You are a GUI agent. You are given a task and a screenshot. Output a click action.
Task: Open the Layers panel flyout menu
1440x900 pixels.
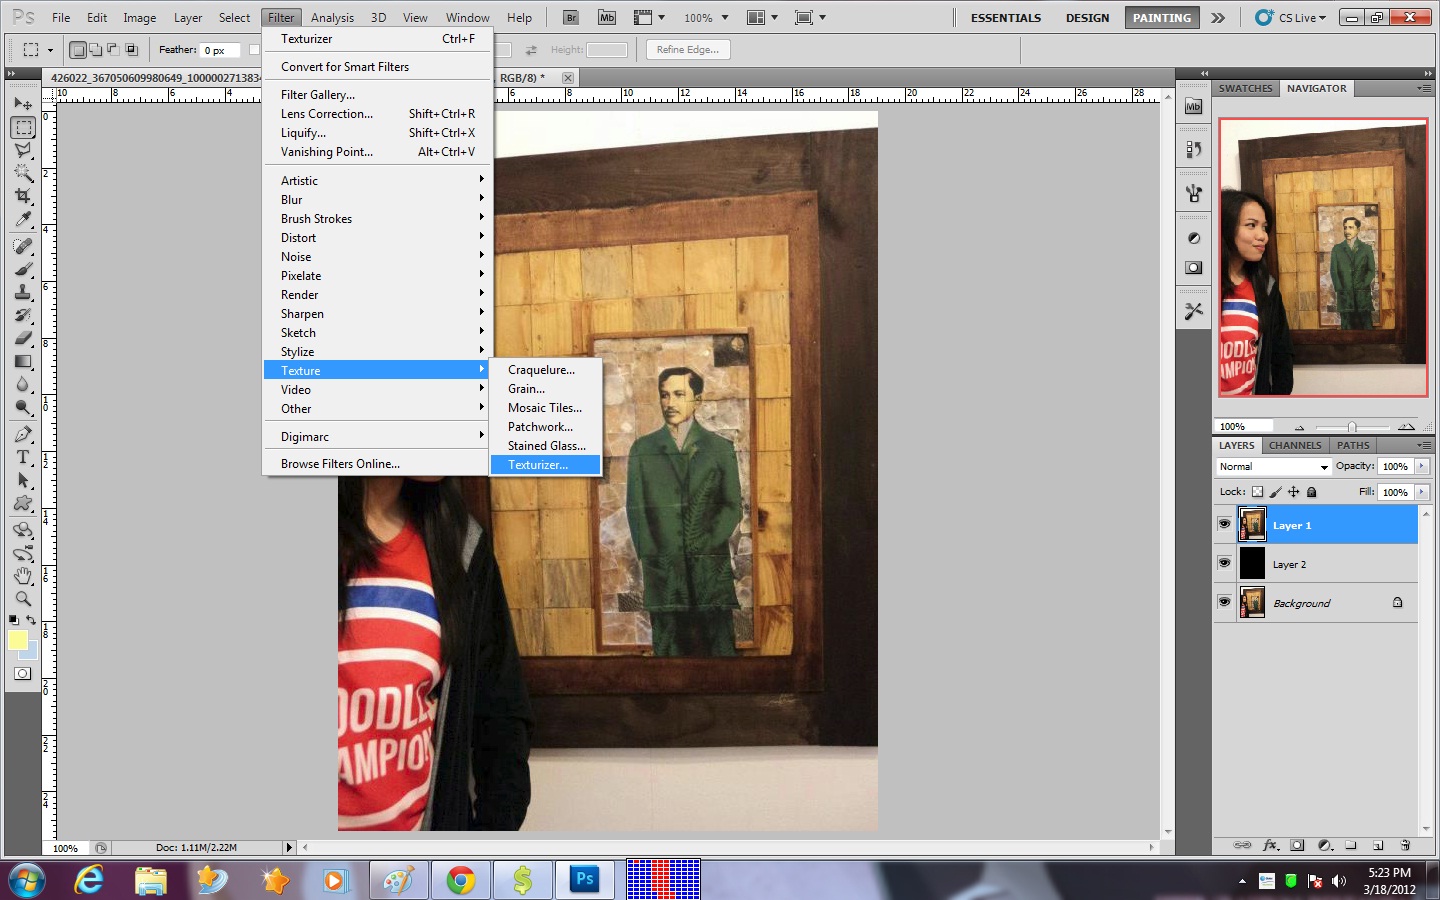coord(1424,445)
